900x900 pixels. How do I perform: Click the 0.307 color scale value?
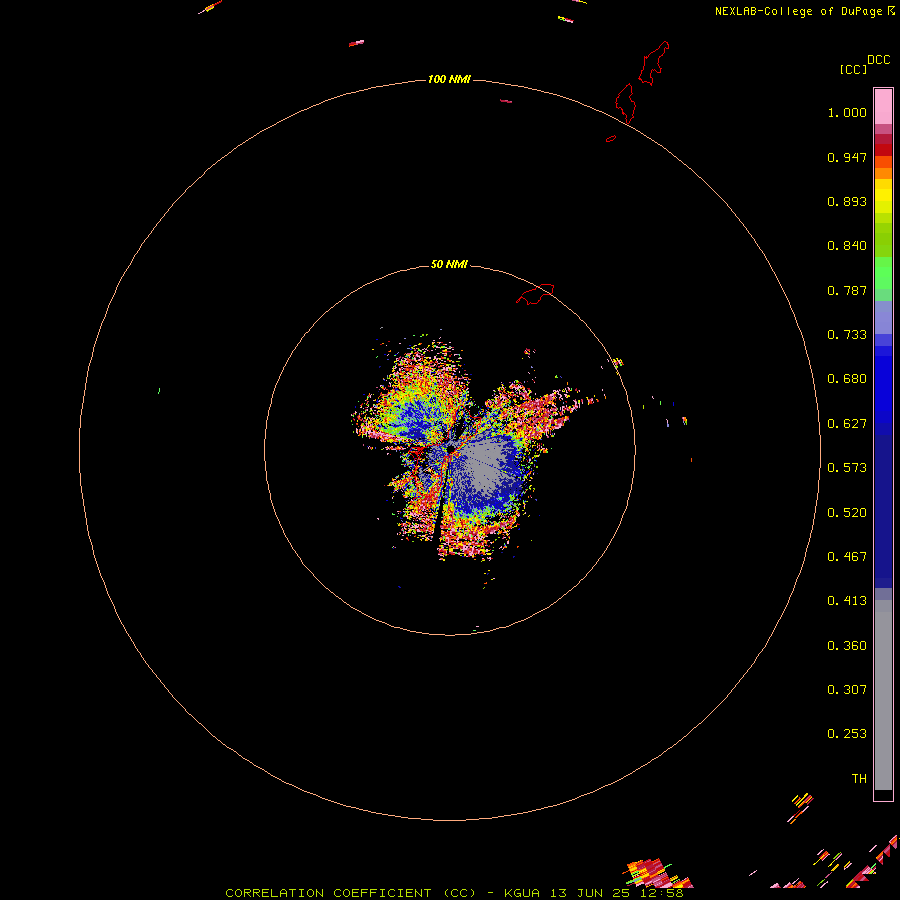(x=847, y=690)
